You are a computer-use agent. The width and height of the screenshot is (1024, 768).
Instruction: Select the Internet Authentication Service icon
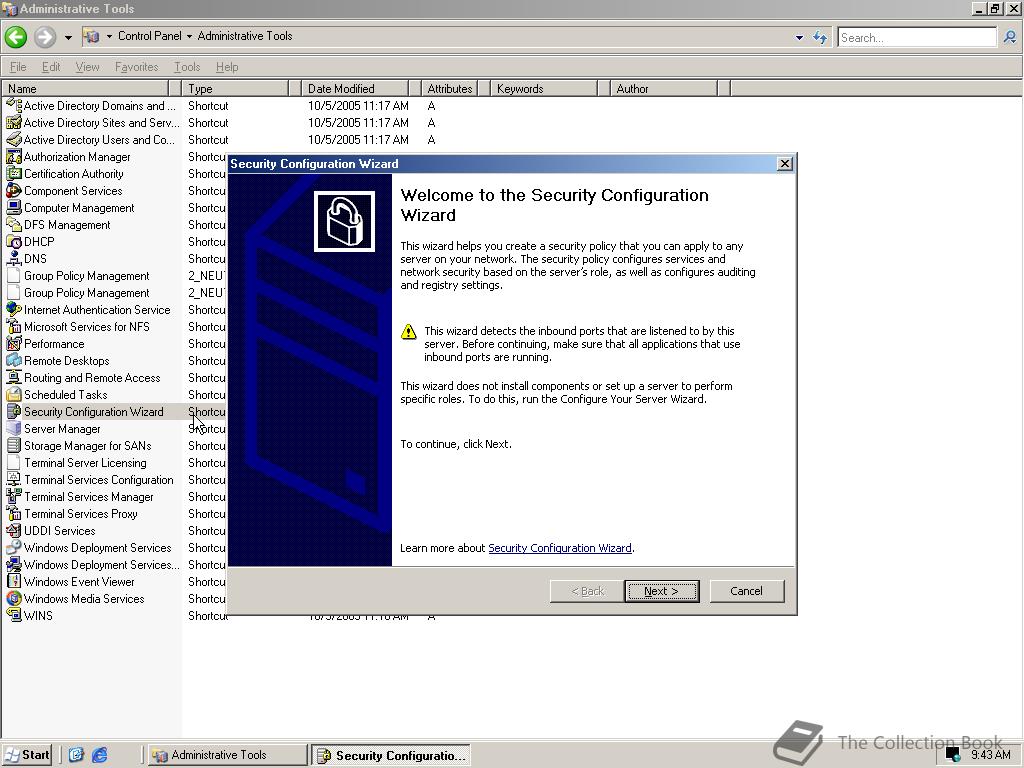pyautogui.click(x=14, y=309)
